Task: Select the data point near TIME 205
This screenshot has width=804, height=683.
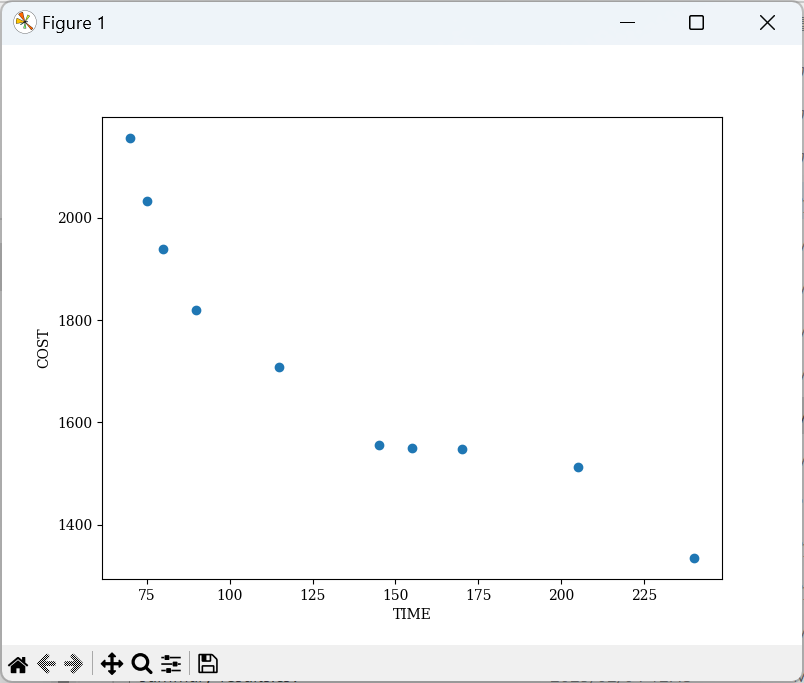Action: pyautogui.click(x=578, y=467)
